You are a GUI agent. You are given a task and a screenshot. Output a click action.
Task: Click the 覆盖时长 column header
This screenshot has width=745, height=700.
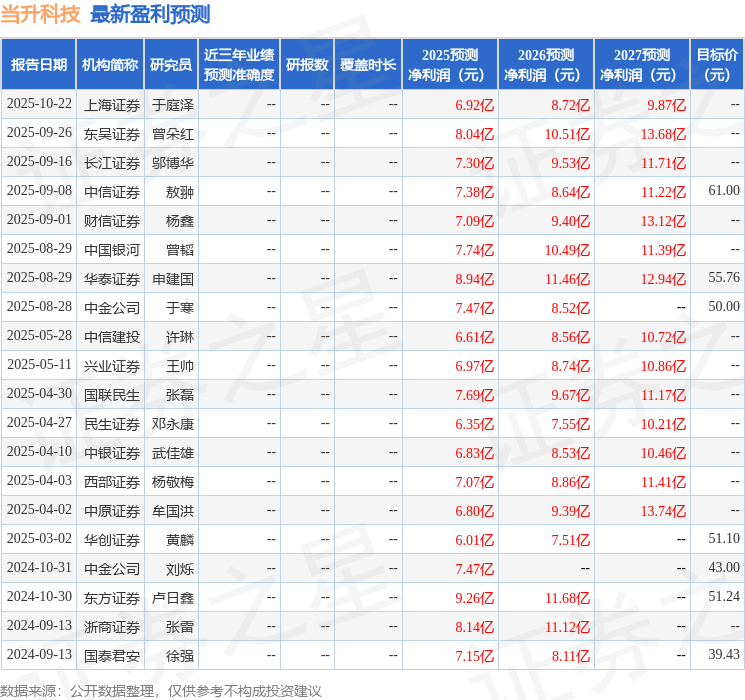tap(368, 65)
